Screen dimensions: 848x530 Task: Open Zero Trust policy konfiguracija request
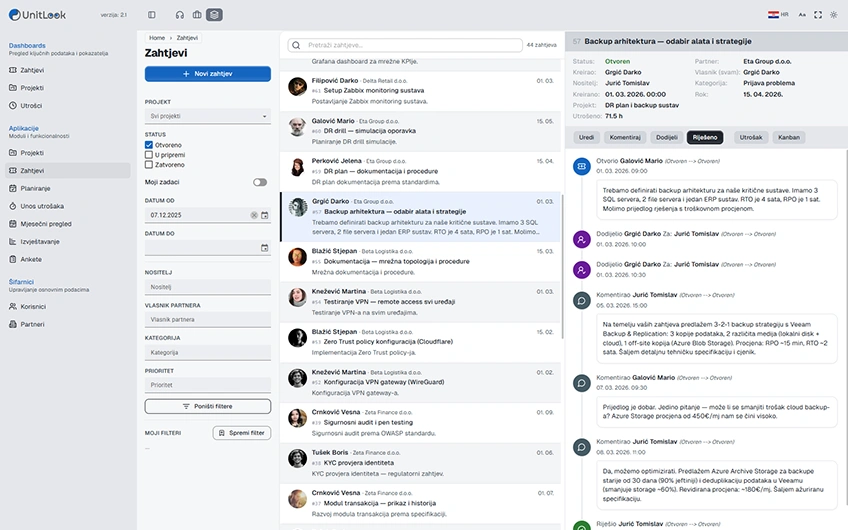pyautogui.click(x=420, y=342)
